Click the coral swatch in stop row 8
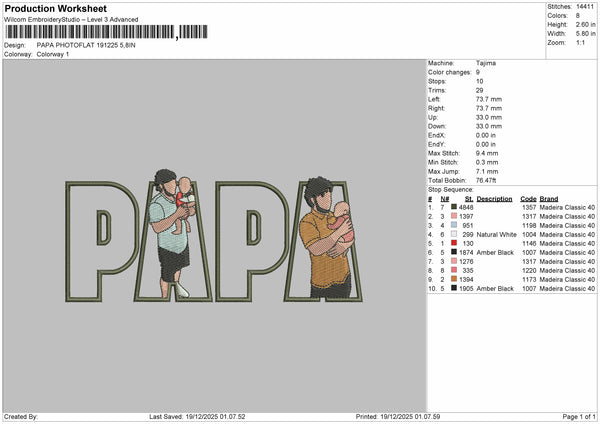600x424 pixels. pyautogui.click(x=454, y=270)
